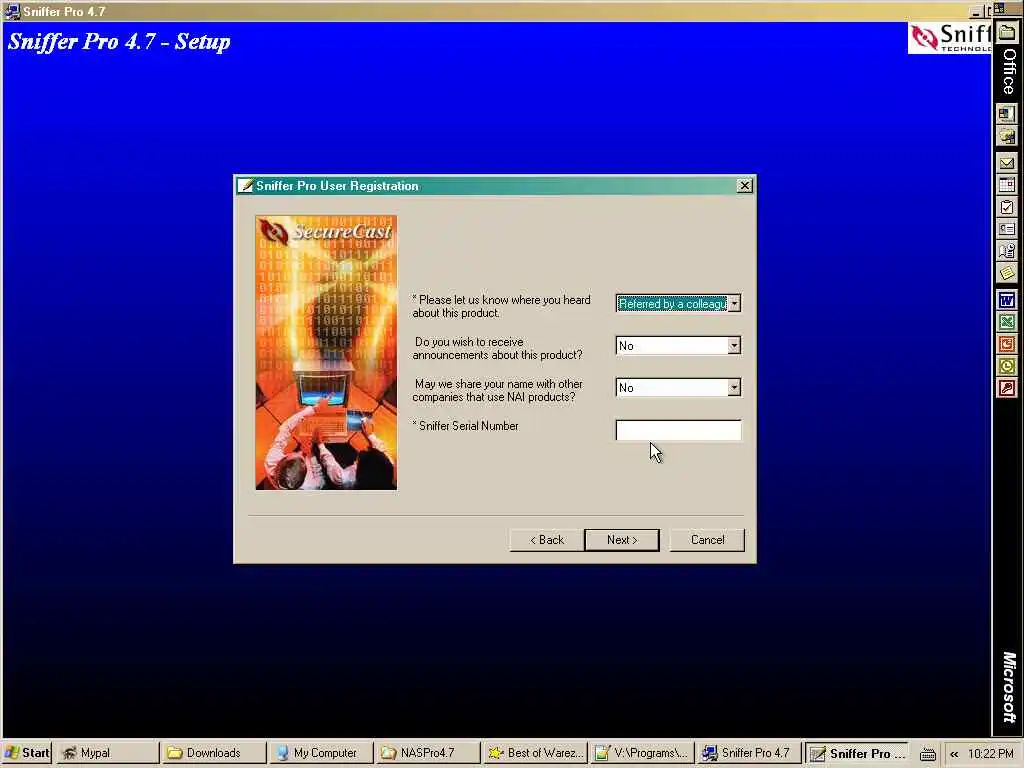Click the Windows Start button
The width and height of the screenshot is (1024, 768).
[27, 753]
